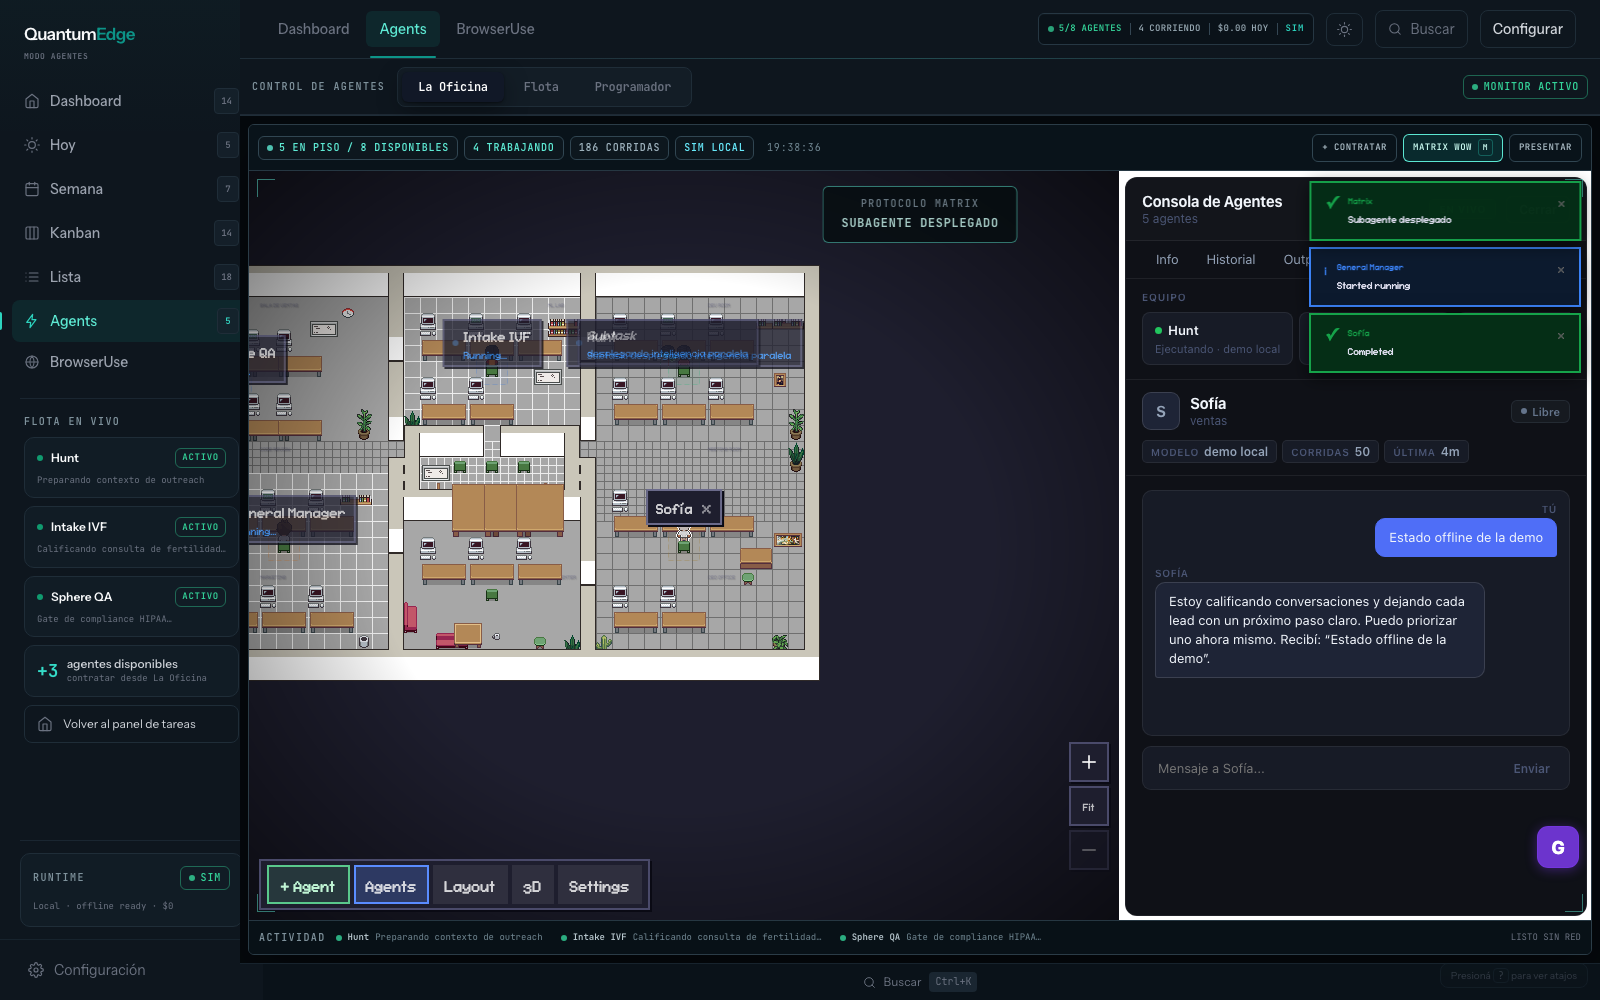Open Configuración gear at sidebar bottom

(x=88, y=970)
